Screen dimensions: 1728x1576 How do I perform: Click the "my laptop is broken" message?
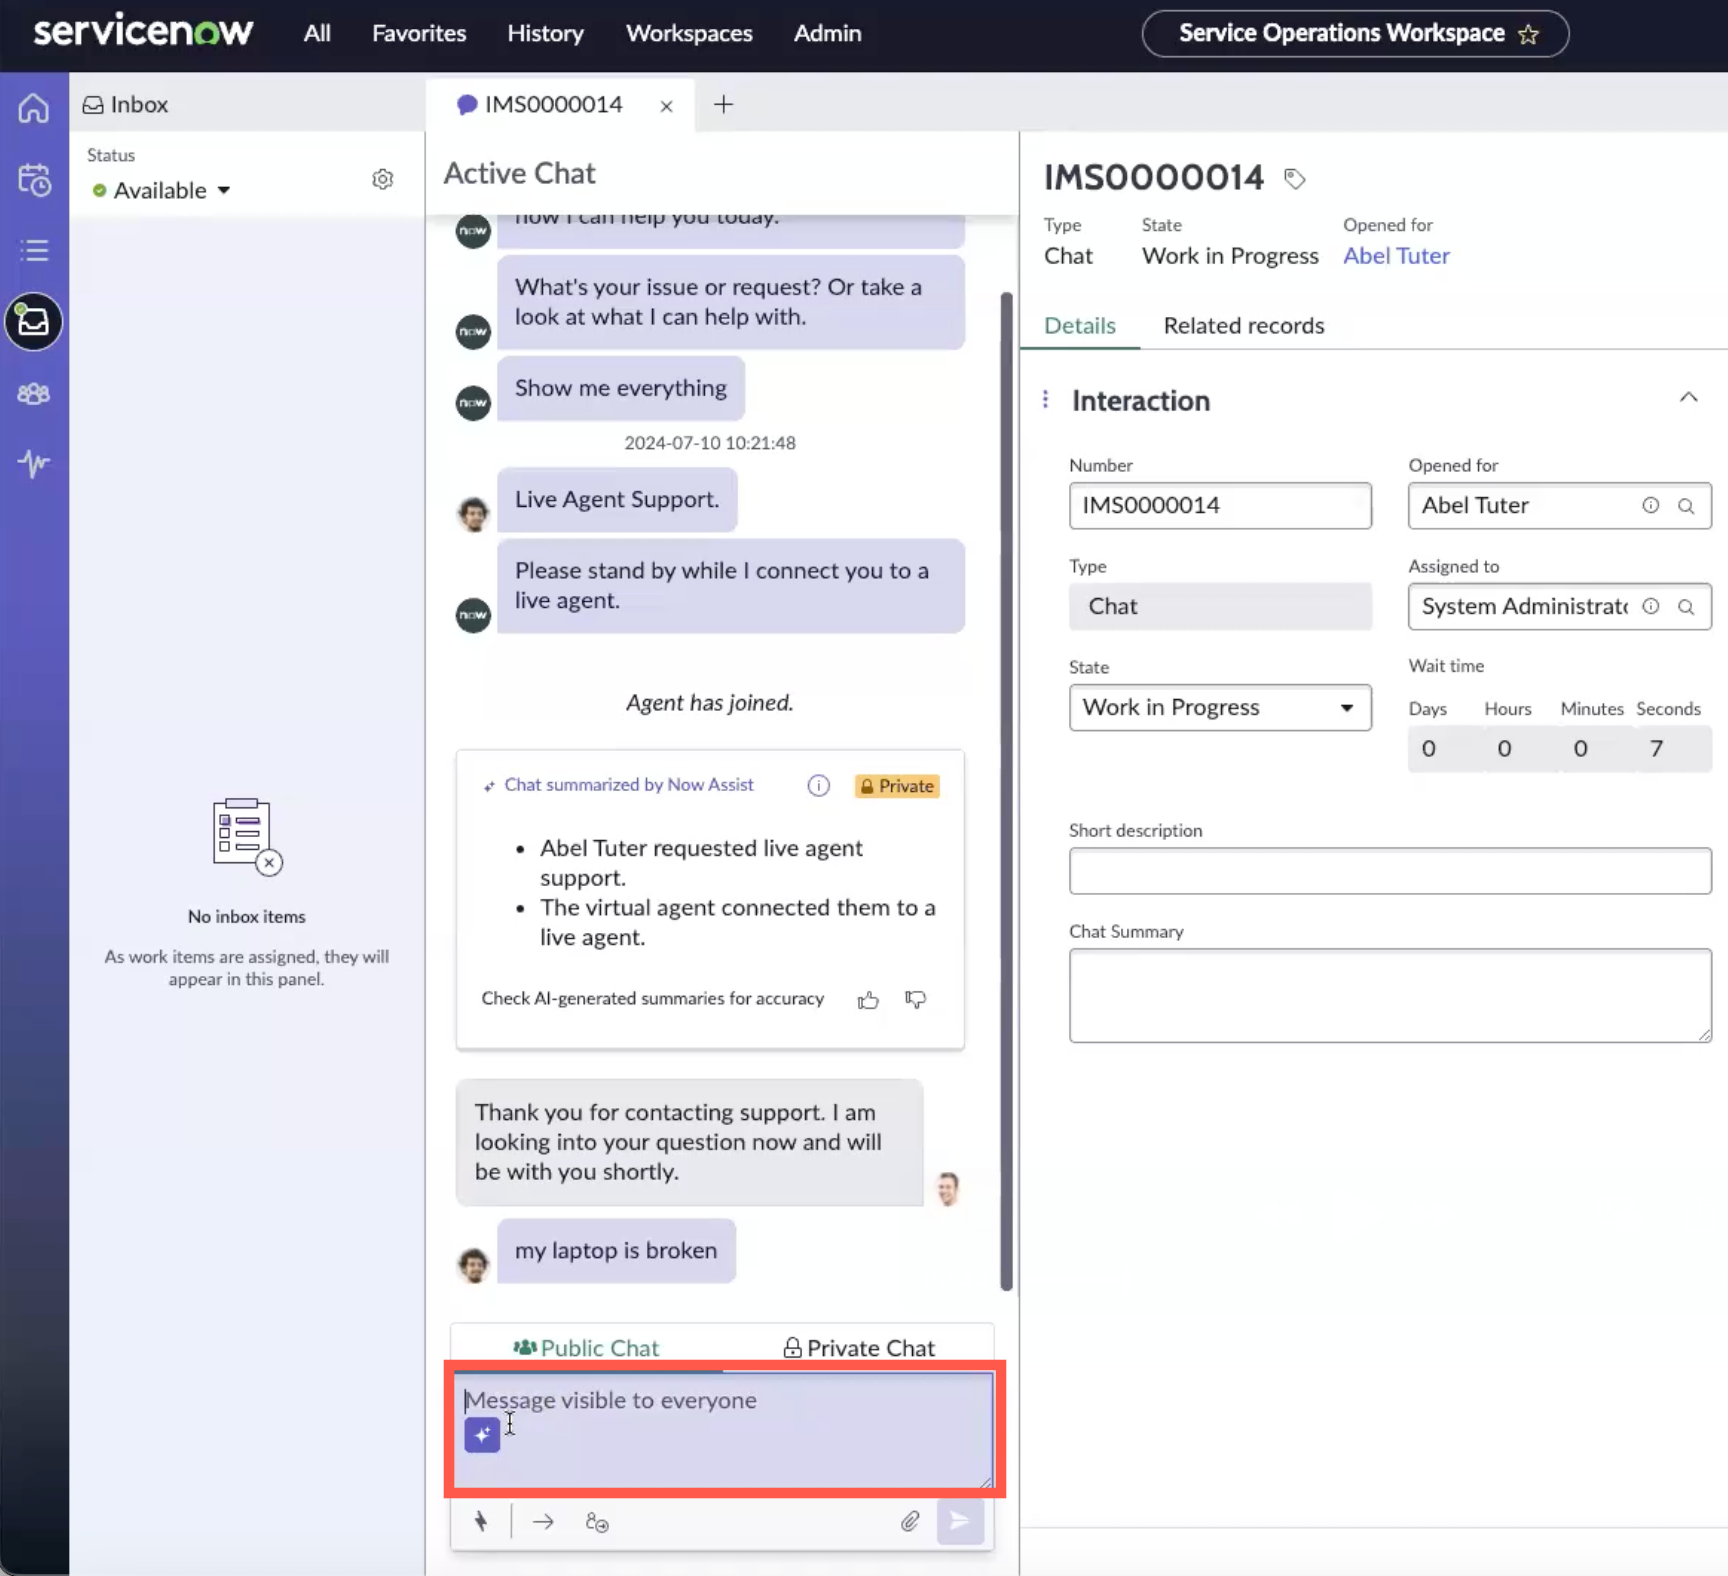[x=616, y=1251]
